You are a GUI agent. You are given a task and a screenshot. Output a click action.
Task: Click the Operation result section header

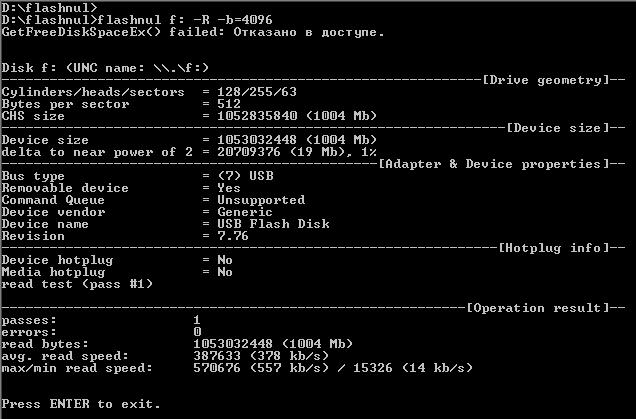point(535,307)
